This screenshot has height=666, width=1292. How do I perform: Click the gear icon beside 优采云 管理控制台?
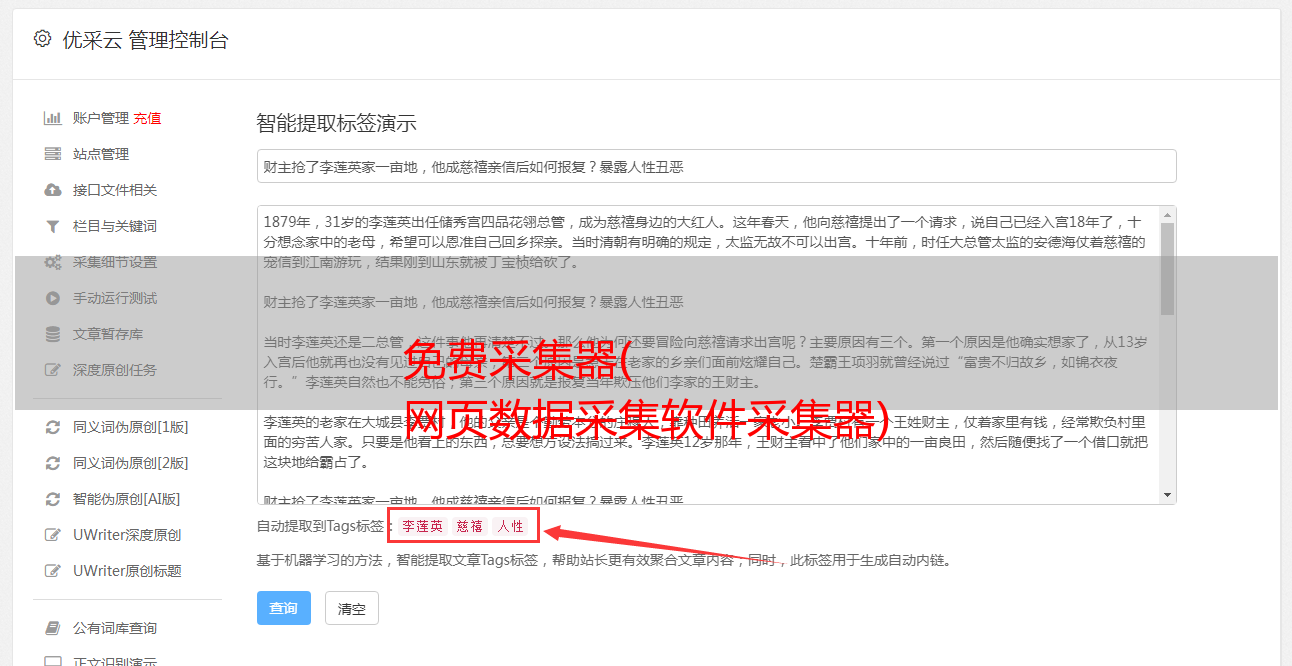pyautogui.click(x=42, y=39)
